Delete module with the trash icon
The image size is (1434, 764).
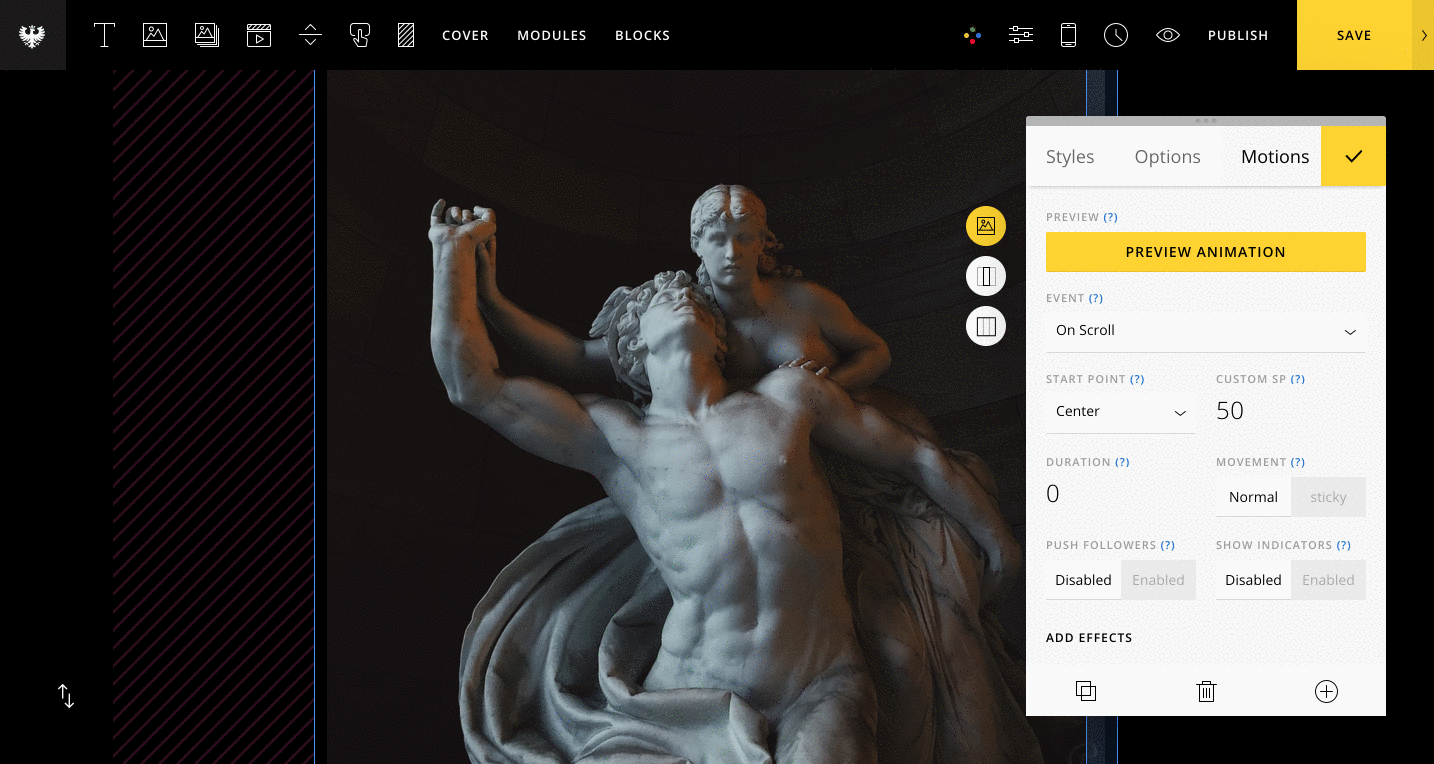point(1206,691)
